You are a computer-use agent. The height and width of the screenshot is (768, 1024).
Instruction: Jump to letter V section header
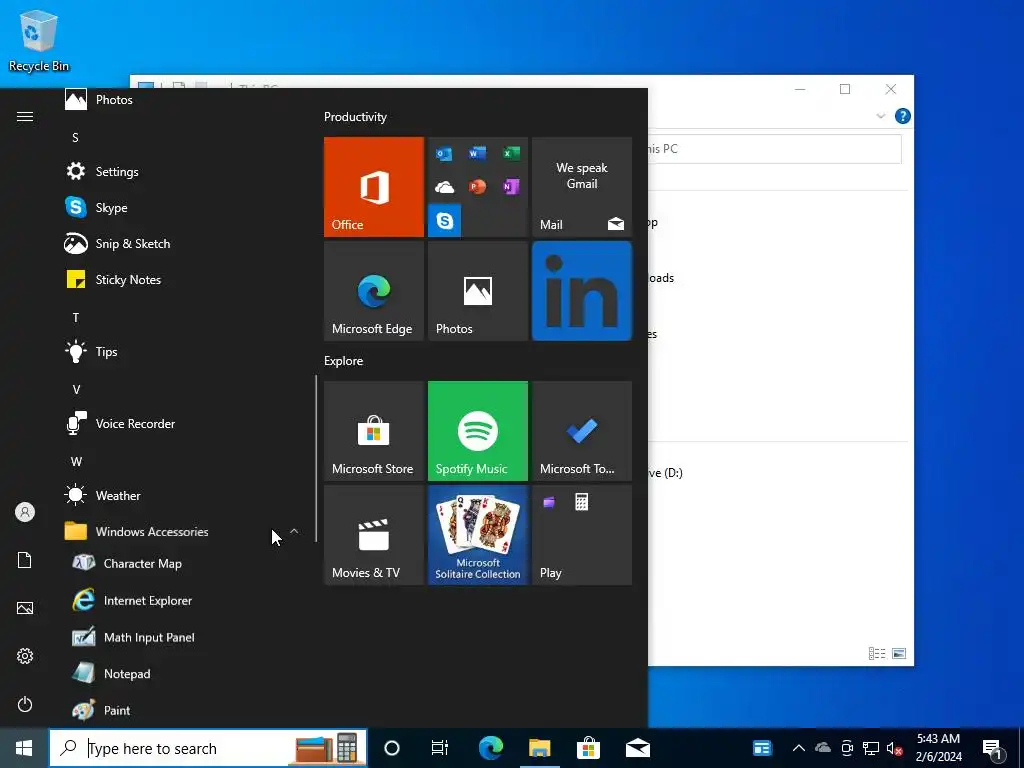coord(76,390)
